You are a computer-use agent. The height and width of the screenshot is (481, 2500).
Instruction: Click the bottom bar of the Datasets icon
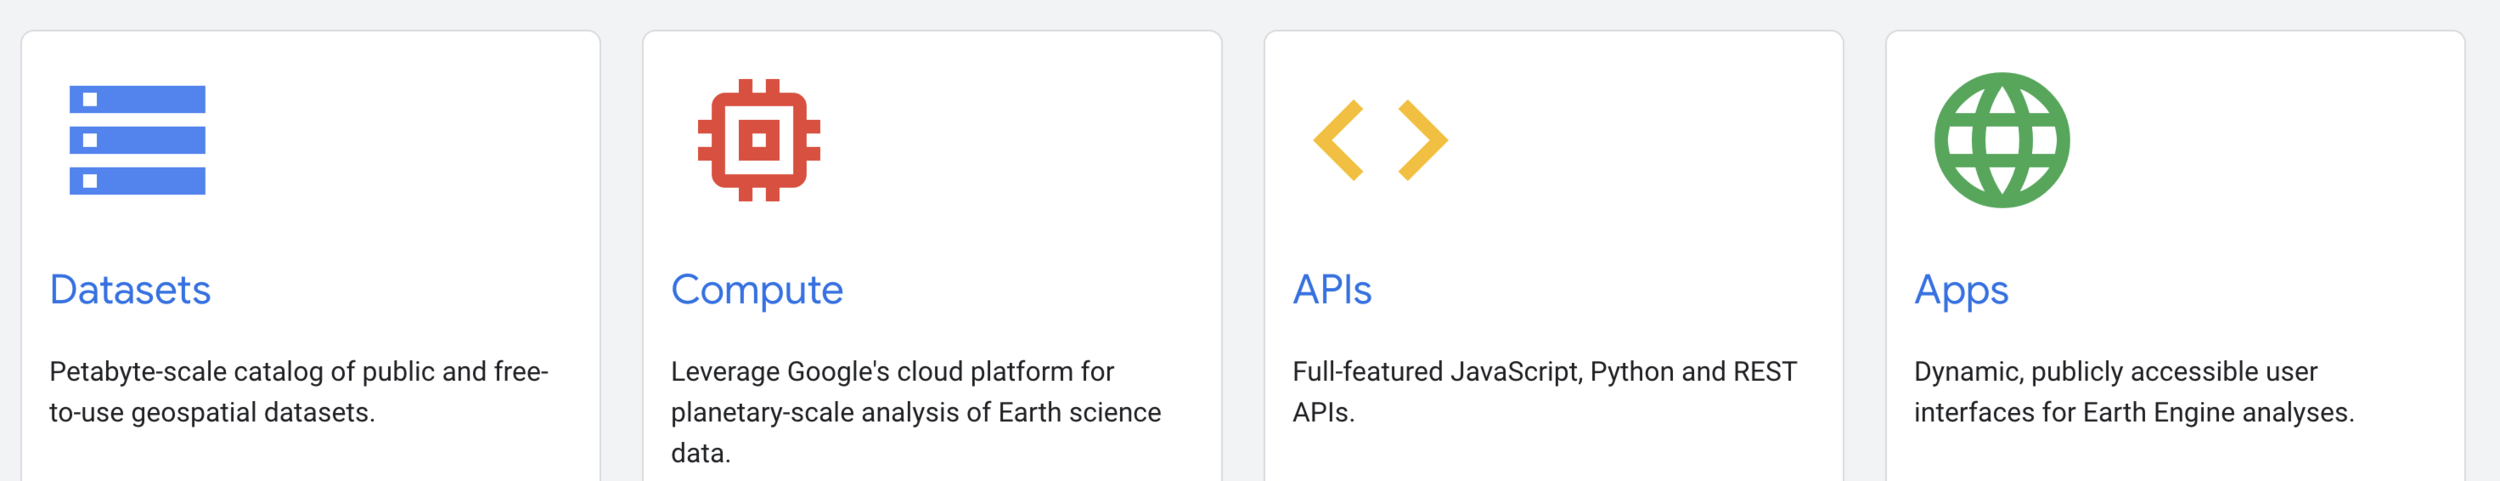tap(137, 181)
